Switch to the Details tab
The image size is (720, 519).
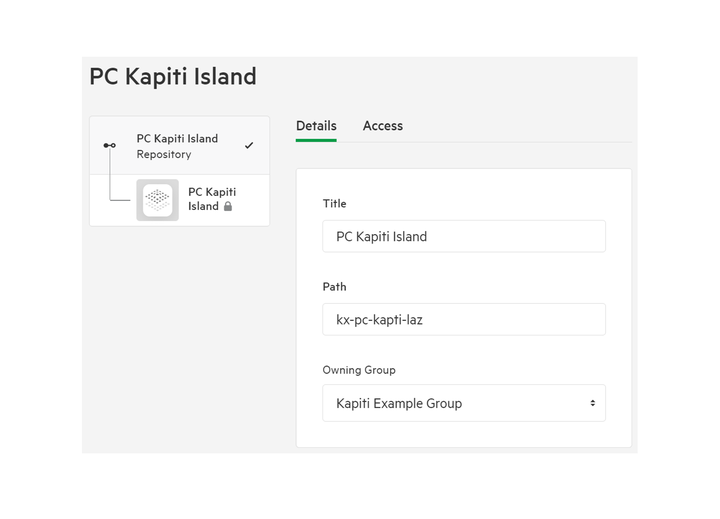(316, 126)
